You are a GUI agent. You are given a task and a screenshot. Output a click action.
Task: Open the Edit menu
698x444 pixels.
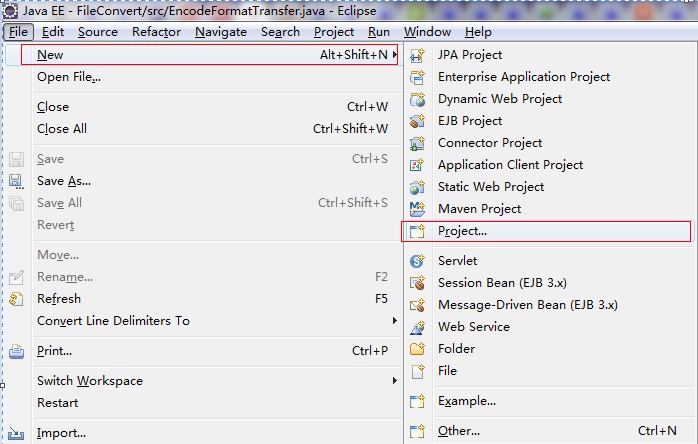(x=53, y=32)
